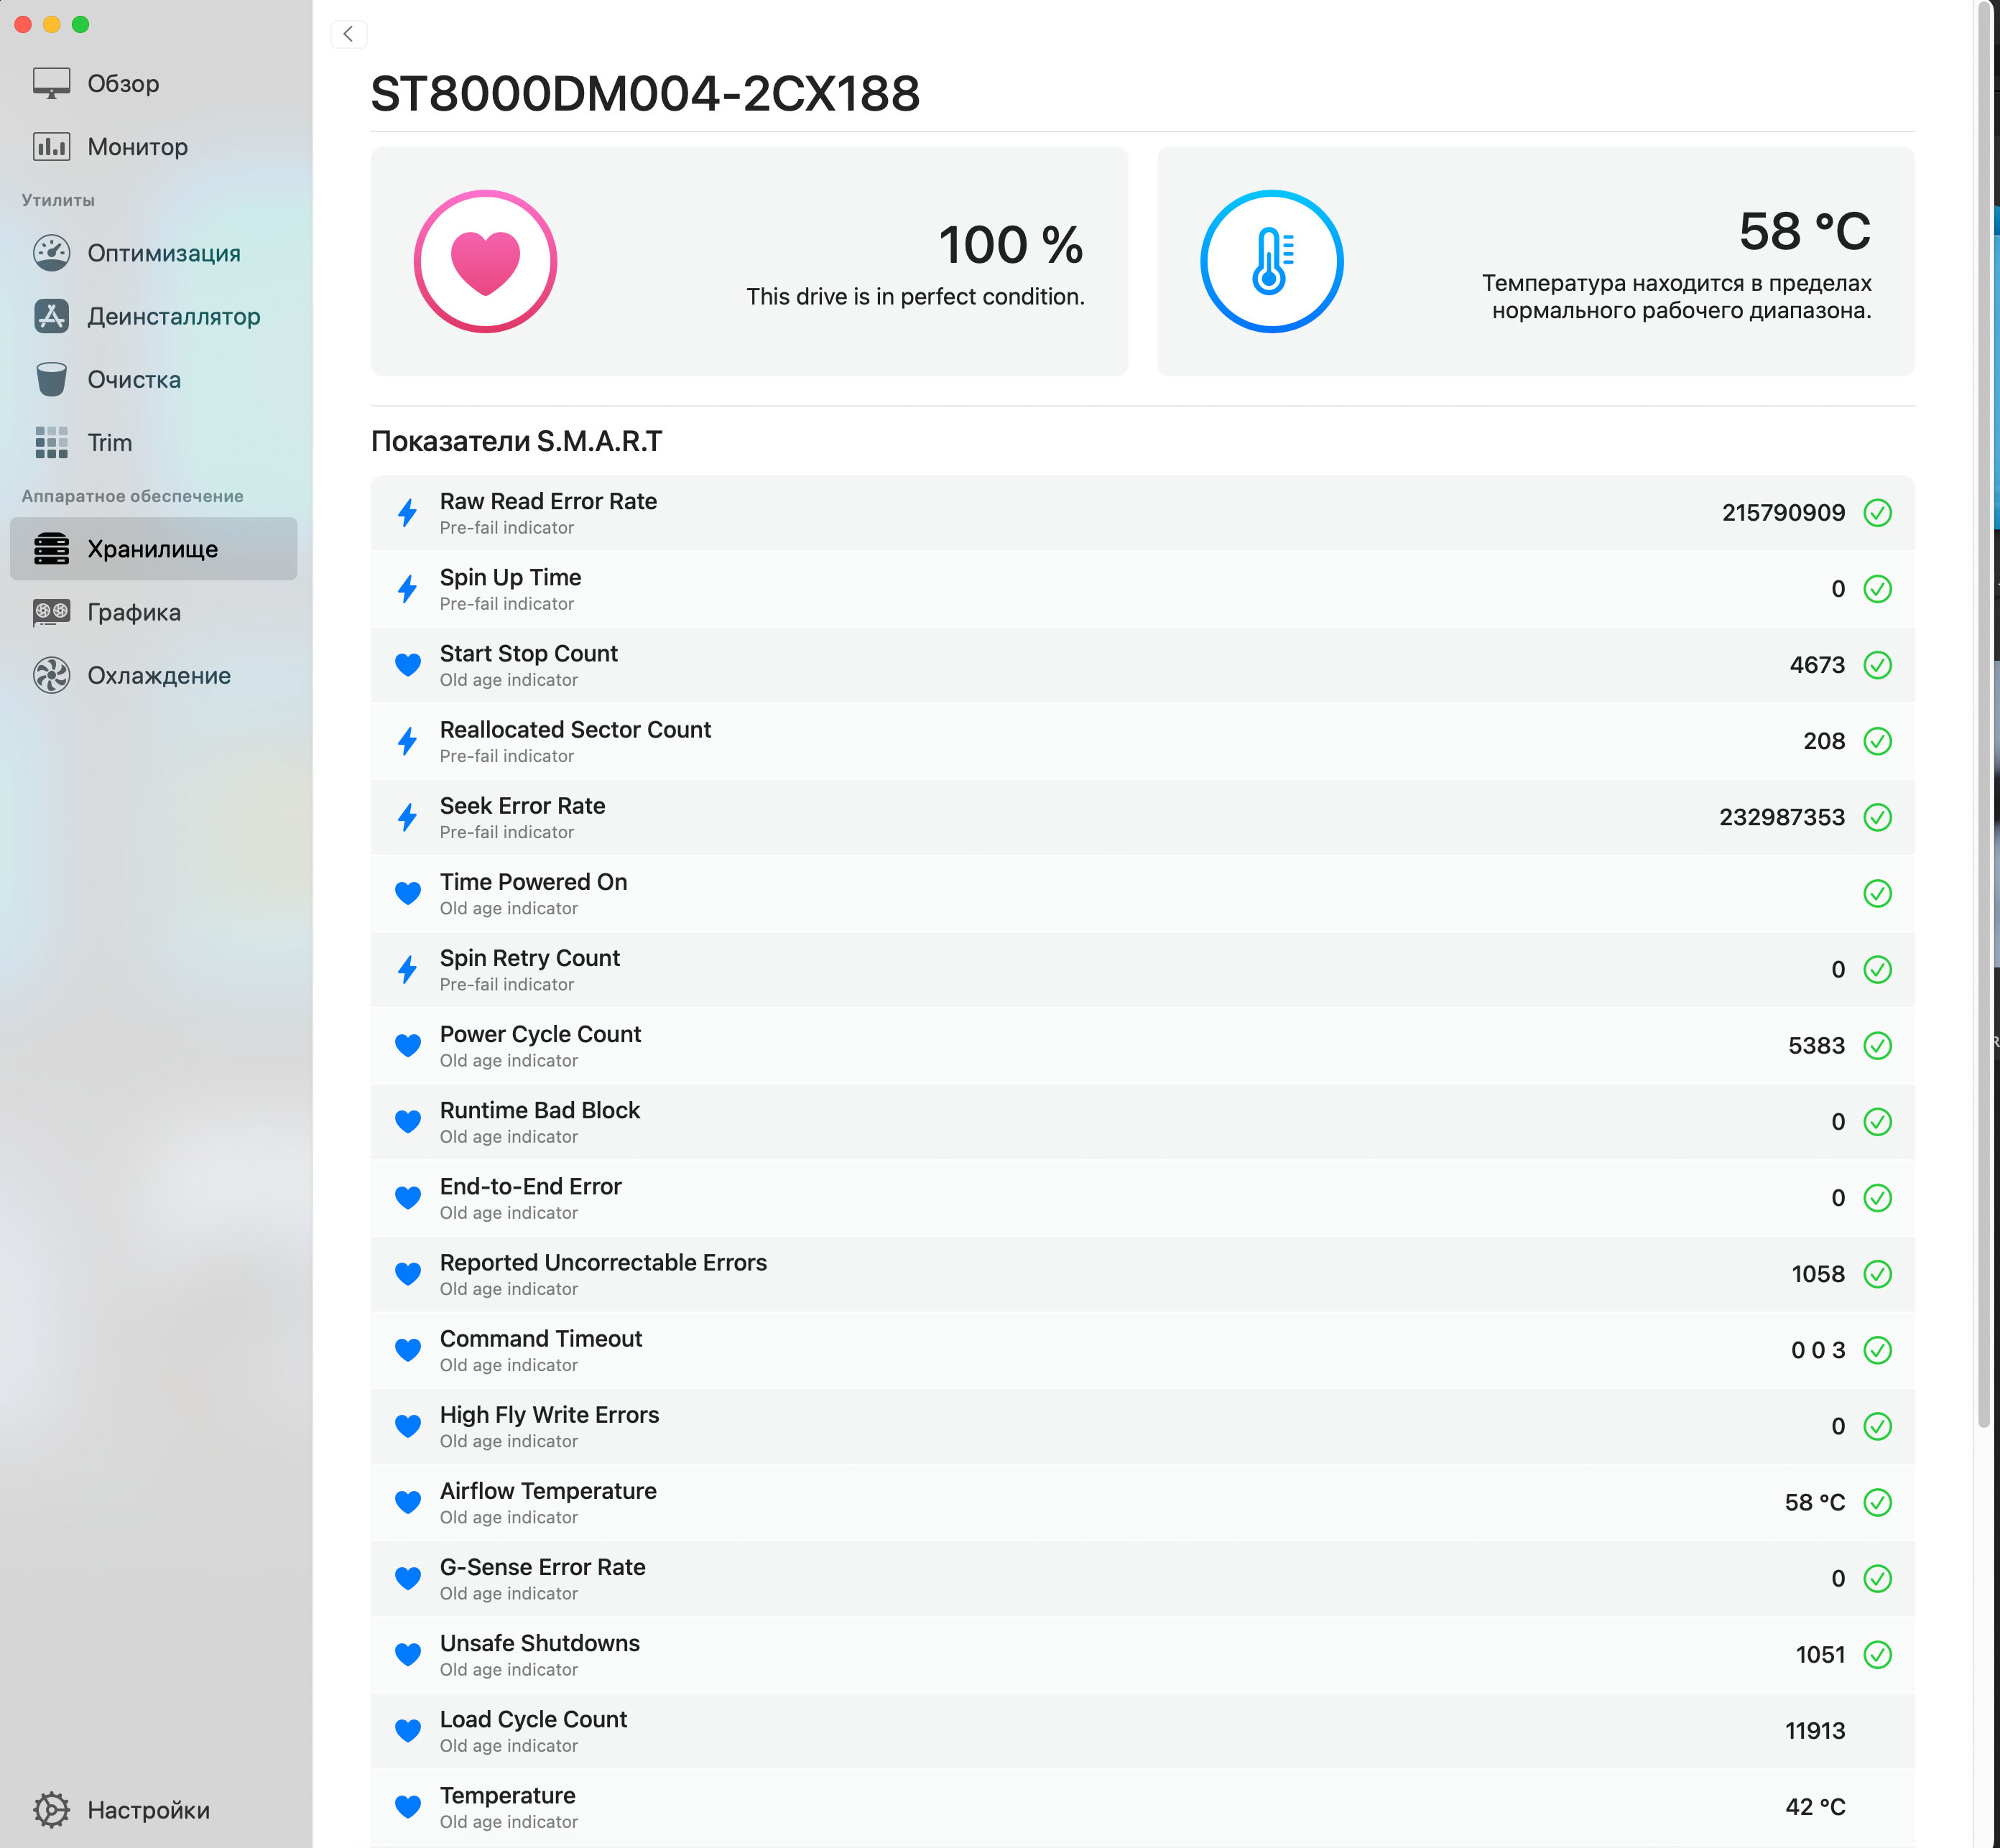This screenshot has height=1848, width=2000.
Task: Click the Seek Error Rate label
Action: (x=522, y=805)
